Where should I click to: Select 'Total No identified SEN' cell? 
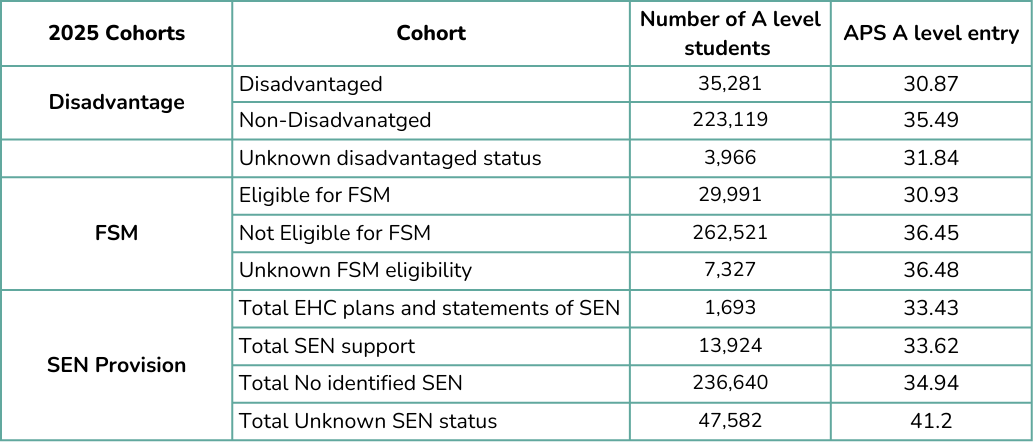[351, 383]
